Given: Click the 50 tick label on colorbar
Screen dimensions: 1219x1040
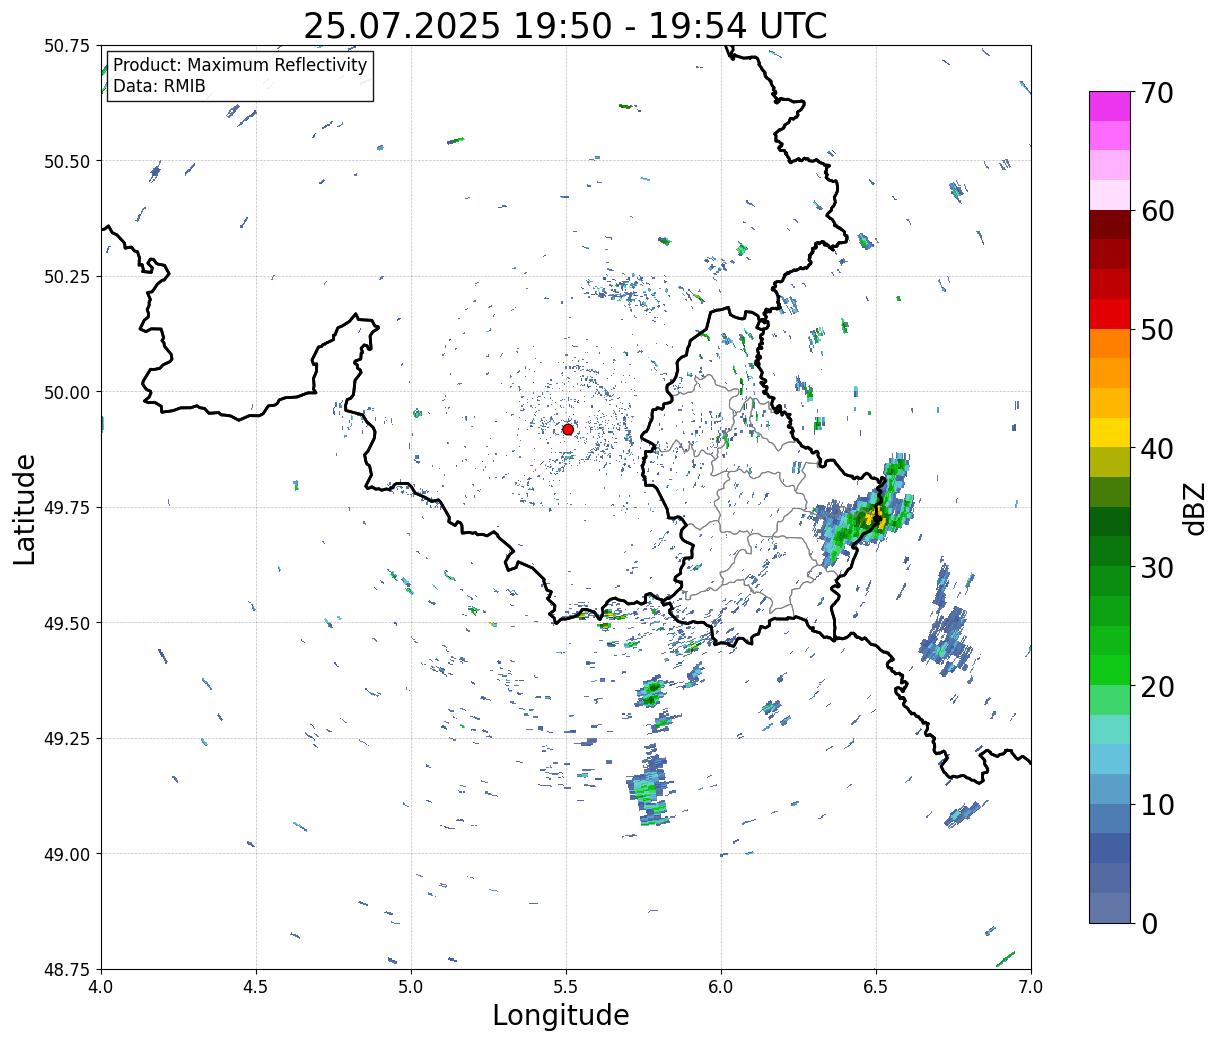Looking at the screenshot, I should [1158, 330].
